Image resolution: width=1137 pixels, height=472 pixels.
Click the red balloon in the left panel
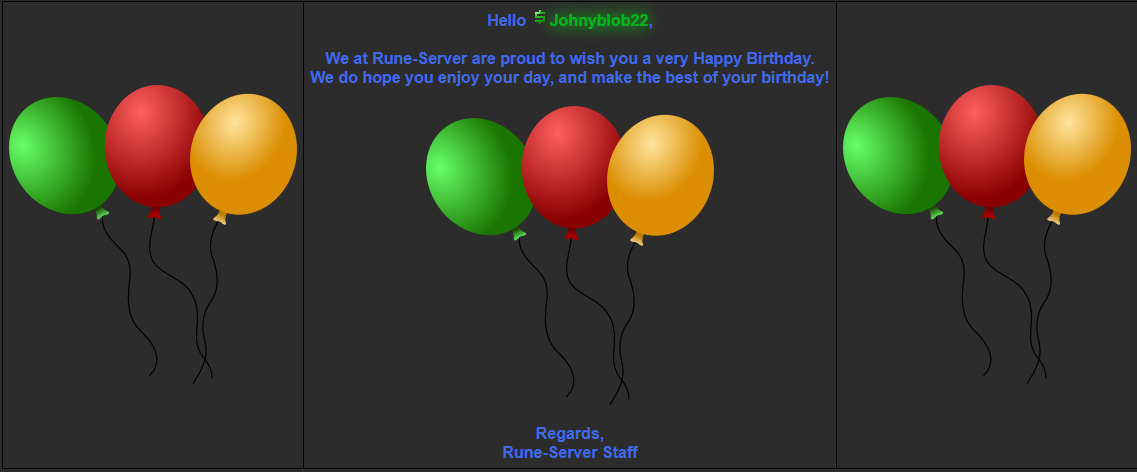click(x=155, y=145)
